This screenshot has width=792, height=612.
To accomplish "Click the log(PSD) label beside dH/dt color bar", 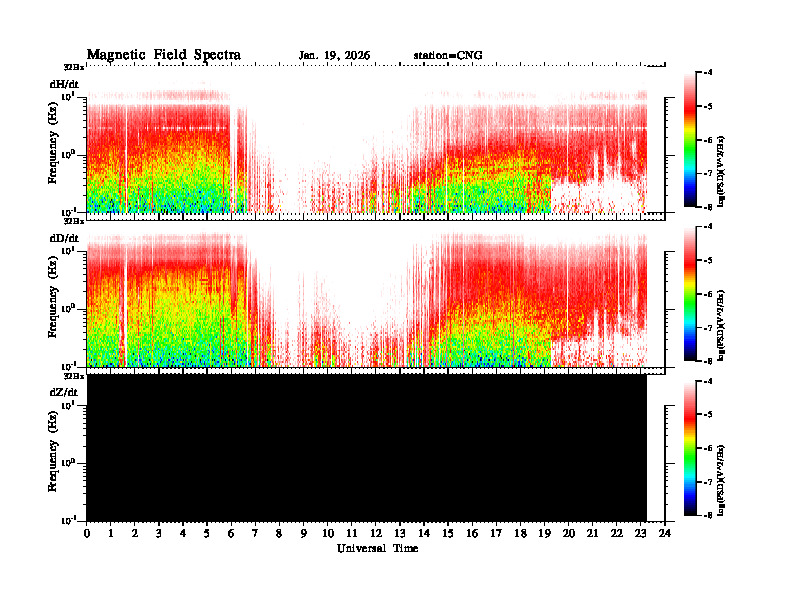I will (721, 171).
